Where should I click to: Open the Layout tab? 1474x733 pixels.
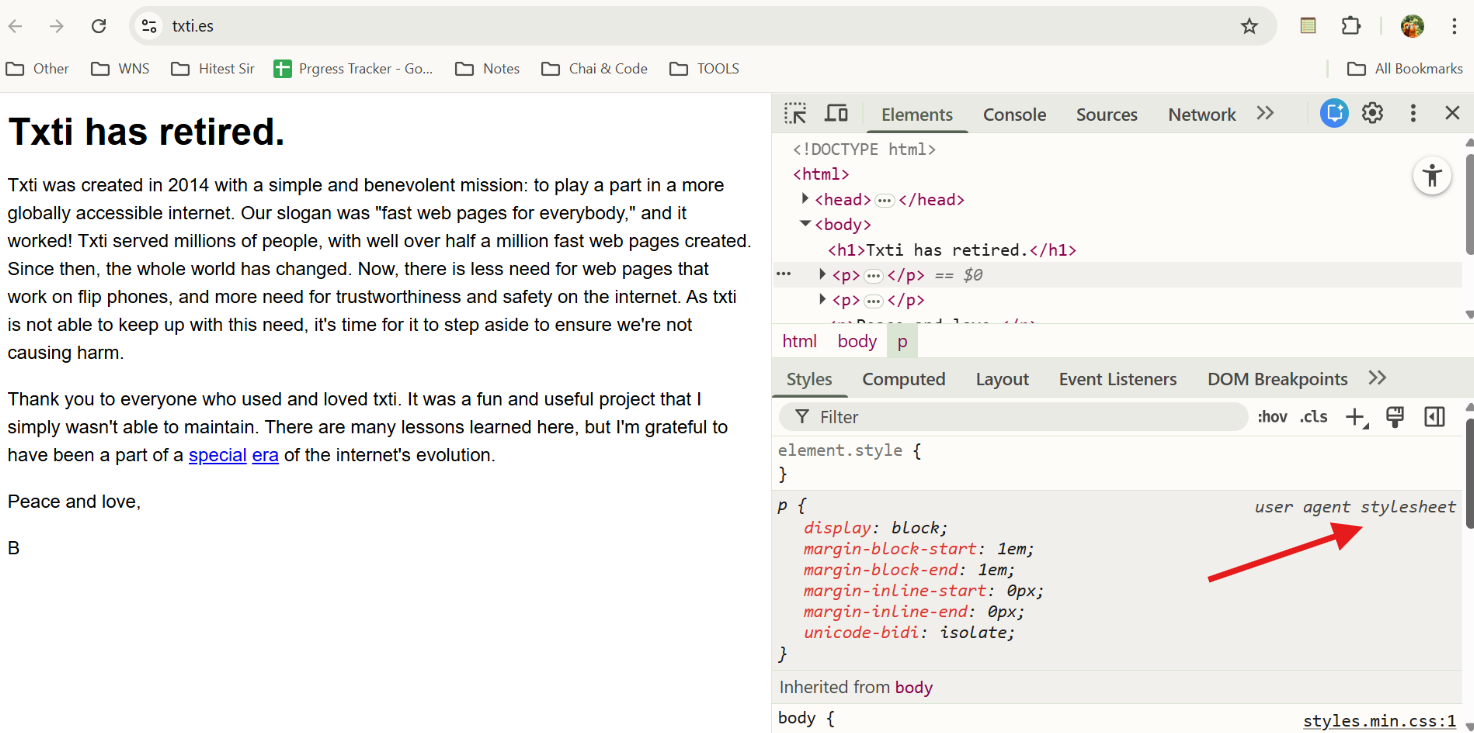point(1002,379)
